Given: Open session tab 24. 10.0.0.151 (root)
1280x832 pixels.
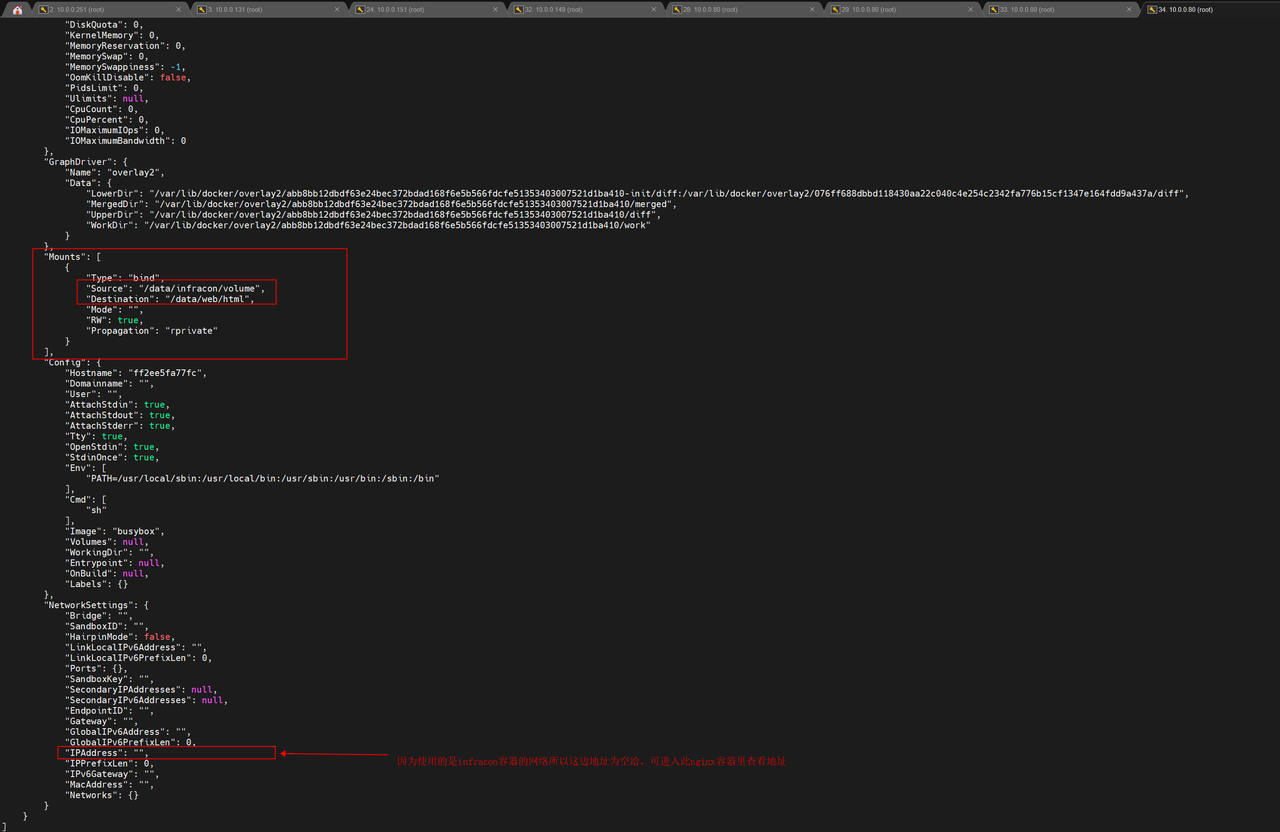Looking at the screenshot, I should (402, 9).
